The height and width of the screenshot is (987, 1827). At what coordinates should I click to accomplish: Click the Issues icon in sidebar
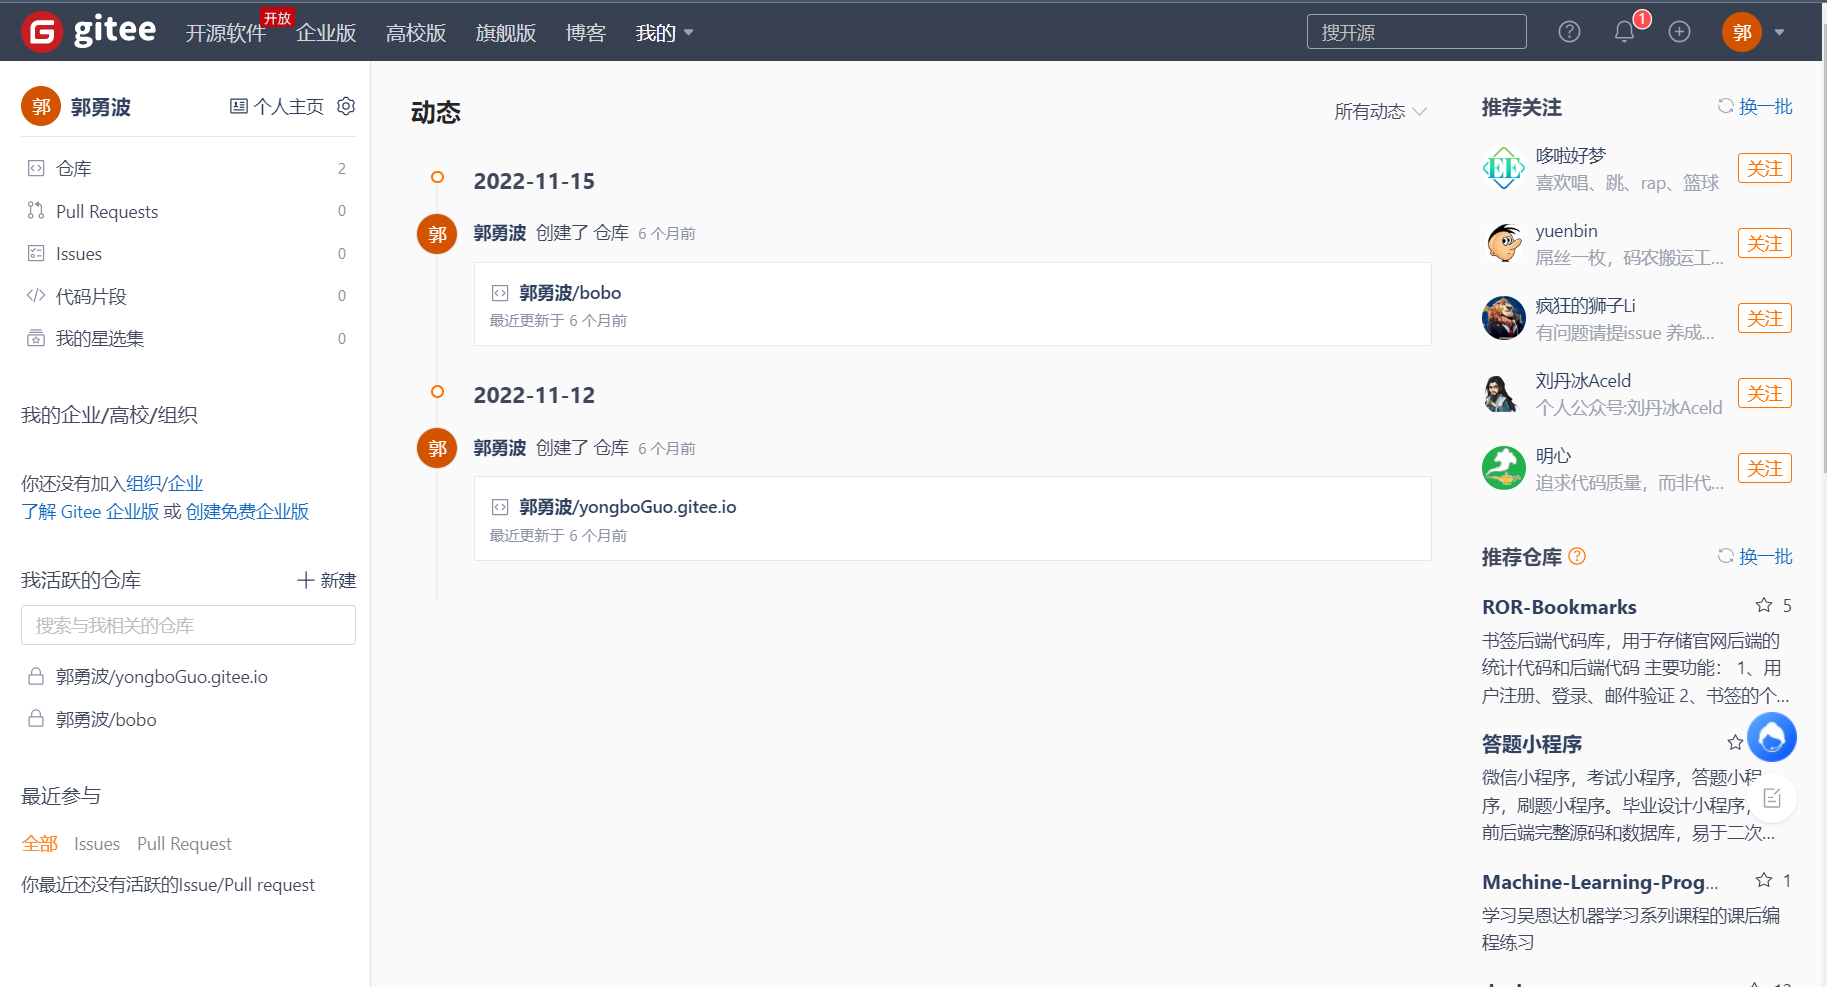coord(36,253)
